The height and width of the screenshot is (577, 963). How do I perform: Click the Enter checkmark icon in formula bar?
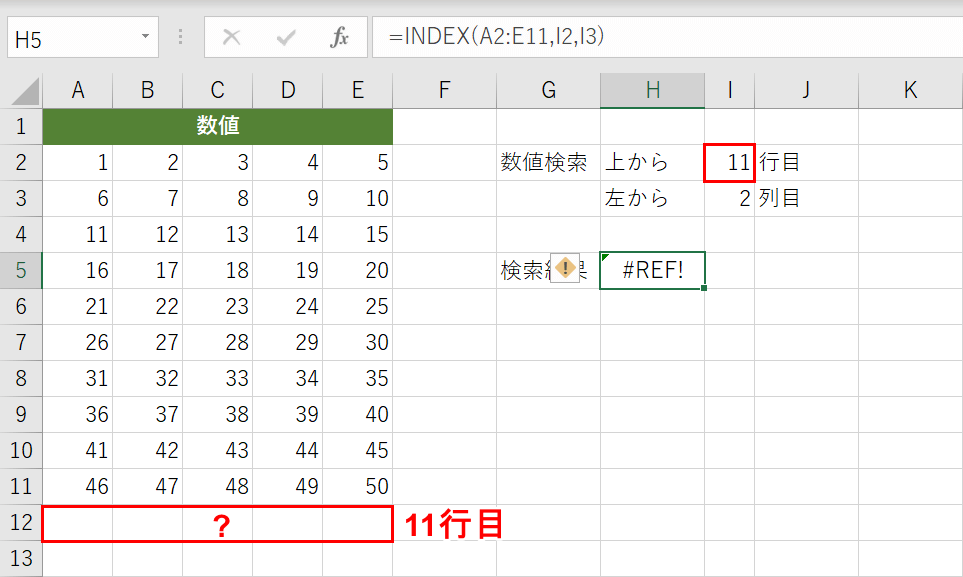286,38
